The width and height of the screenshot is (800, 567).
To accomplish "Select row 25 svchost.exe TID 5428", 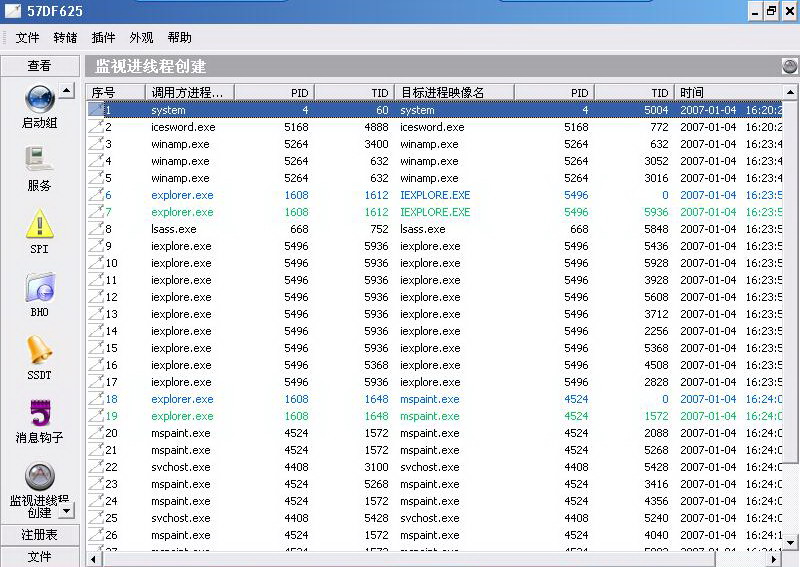I will [434, 518].
